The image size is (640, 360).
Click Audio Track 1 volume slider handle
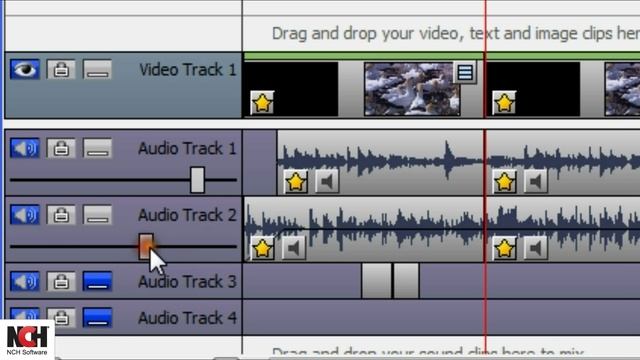click(x=198, y=180)
